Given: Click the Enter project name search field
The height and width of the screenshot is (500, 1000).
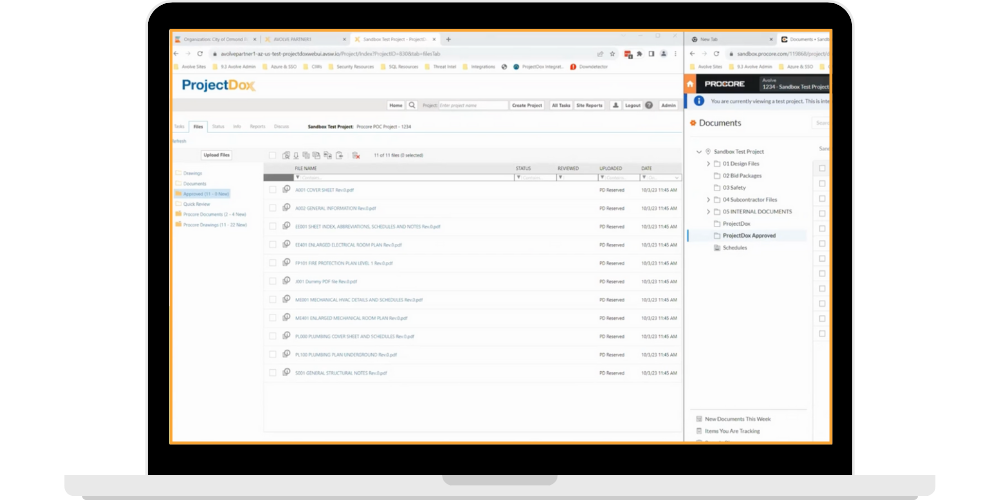Looking at the screenshot, I should 472,104.
